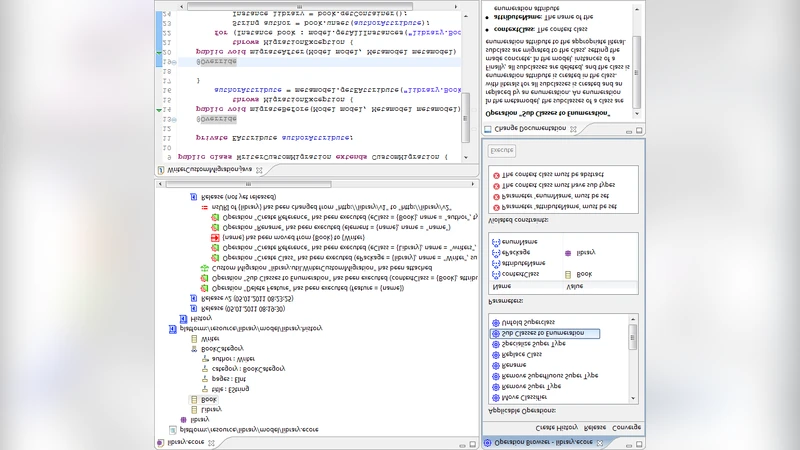Click the Custom Migration entry icon
The width and height of the screenshot is (800, 450).
204,268
